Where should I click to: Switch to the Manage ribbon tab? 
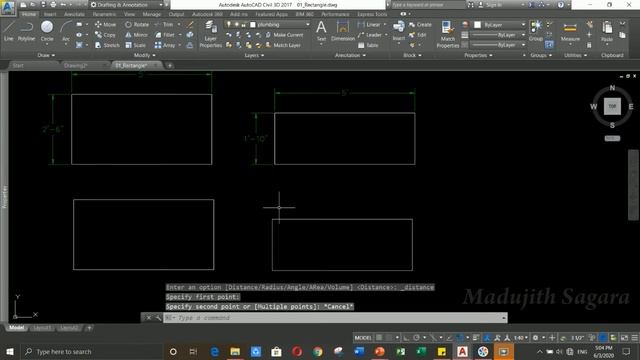(x=151, y=14)
